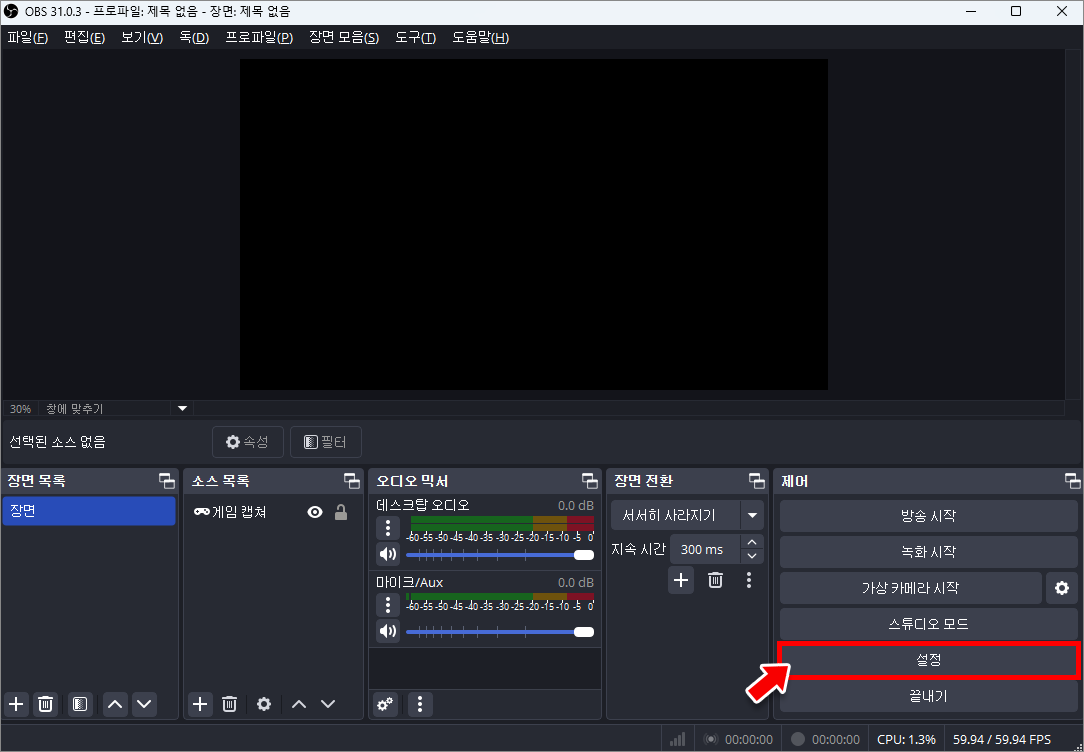The image size is (1084, 752).
Task: Click the 속성 properties button
Action: tap(247, 442)
